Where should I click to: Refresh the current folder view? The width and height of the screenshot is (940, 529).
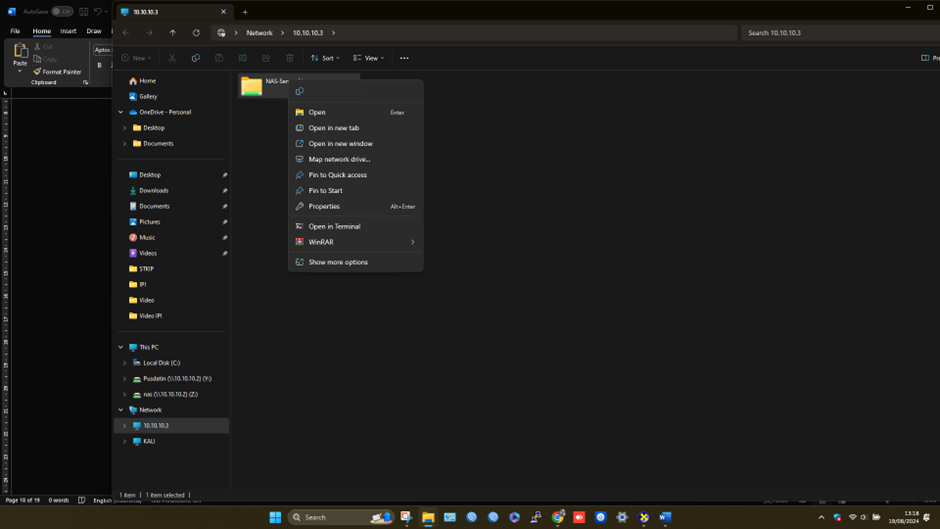196,33
